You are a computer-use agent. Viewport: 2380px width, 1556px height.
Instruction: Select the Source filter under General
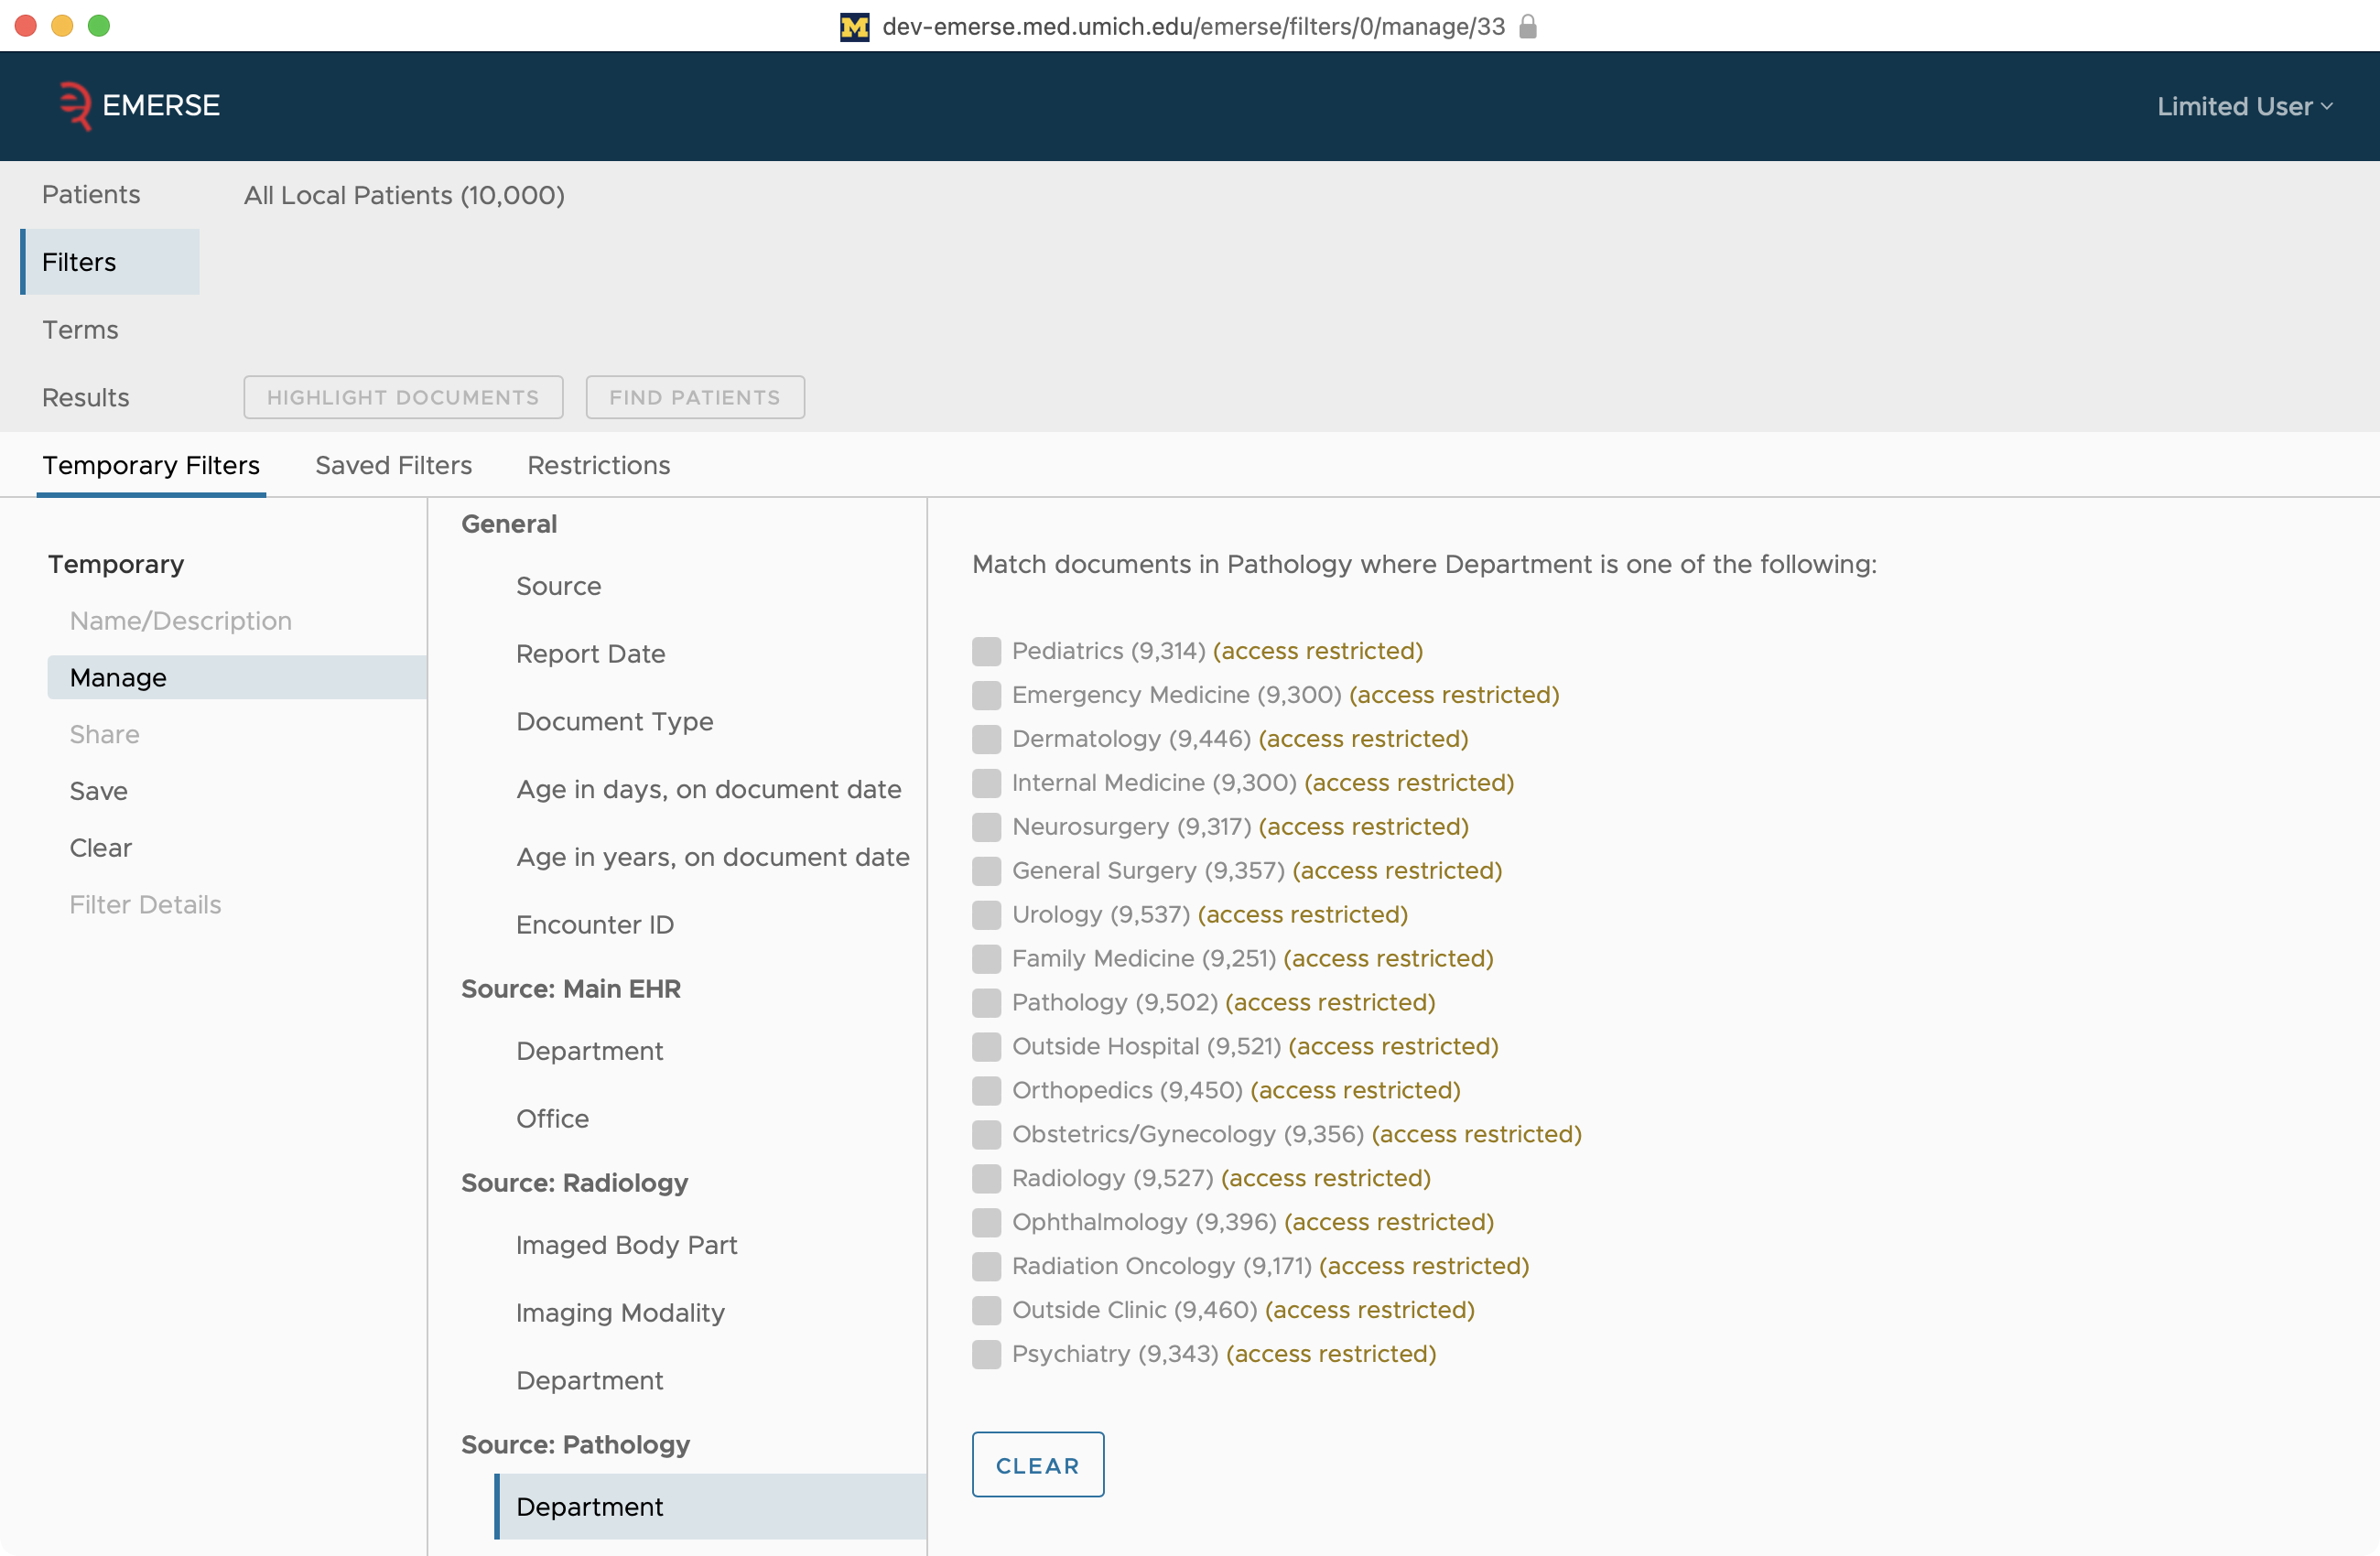tap(558, 587)
